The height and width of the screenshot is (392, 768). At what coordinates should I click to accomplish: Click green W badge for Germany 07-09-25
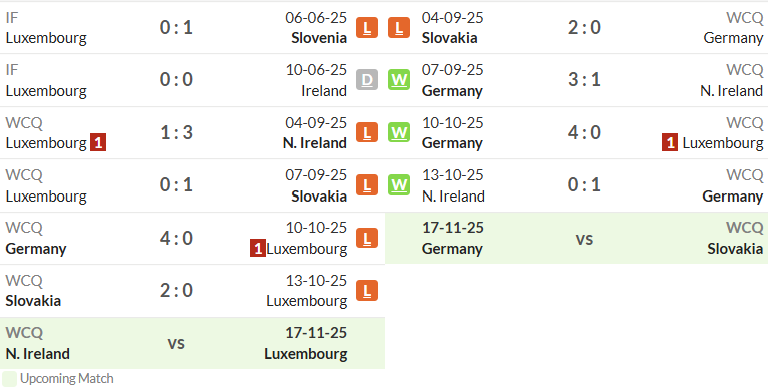tap(399, 80)
